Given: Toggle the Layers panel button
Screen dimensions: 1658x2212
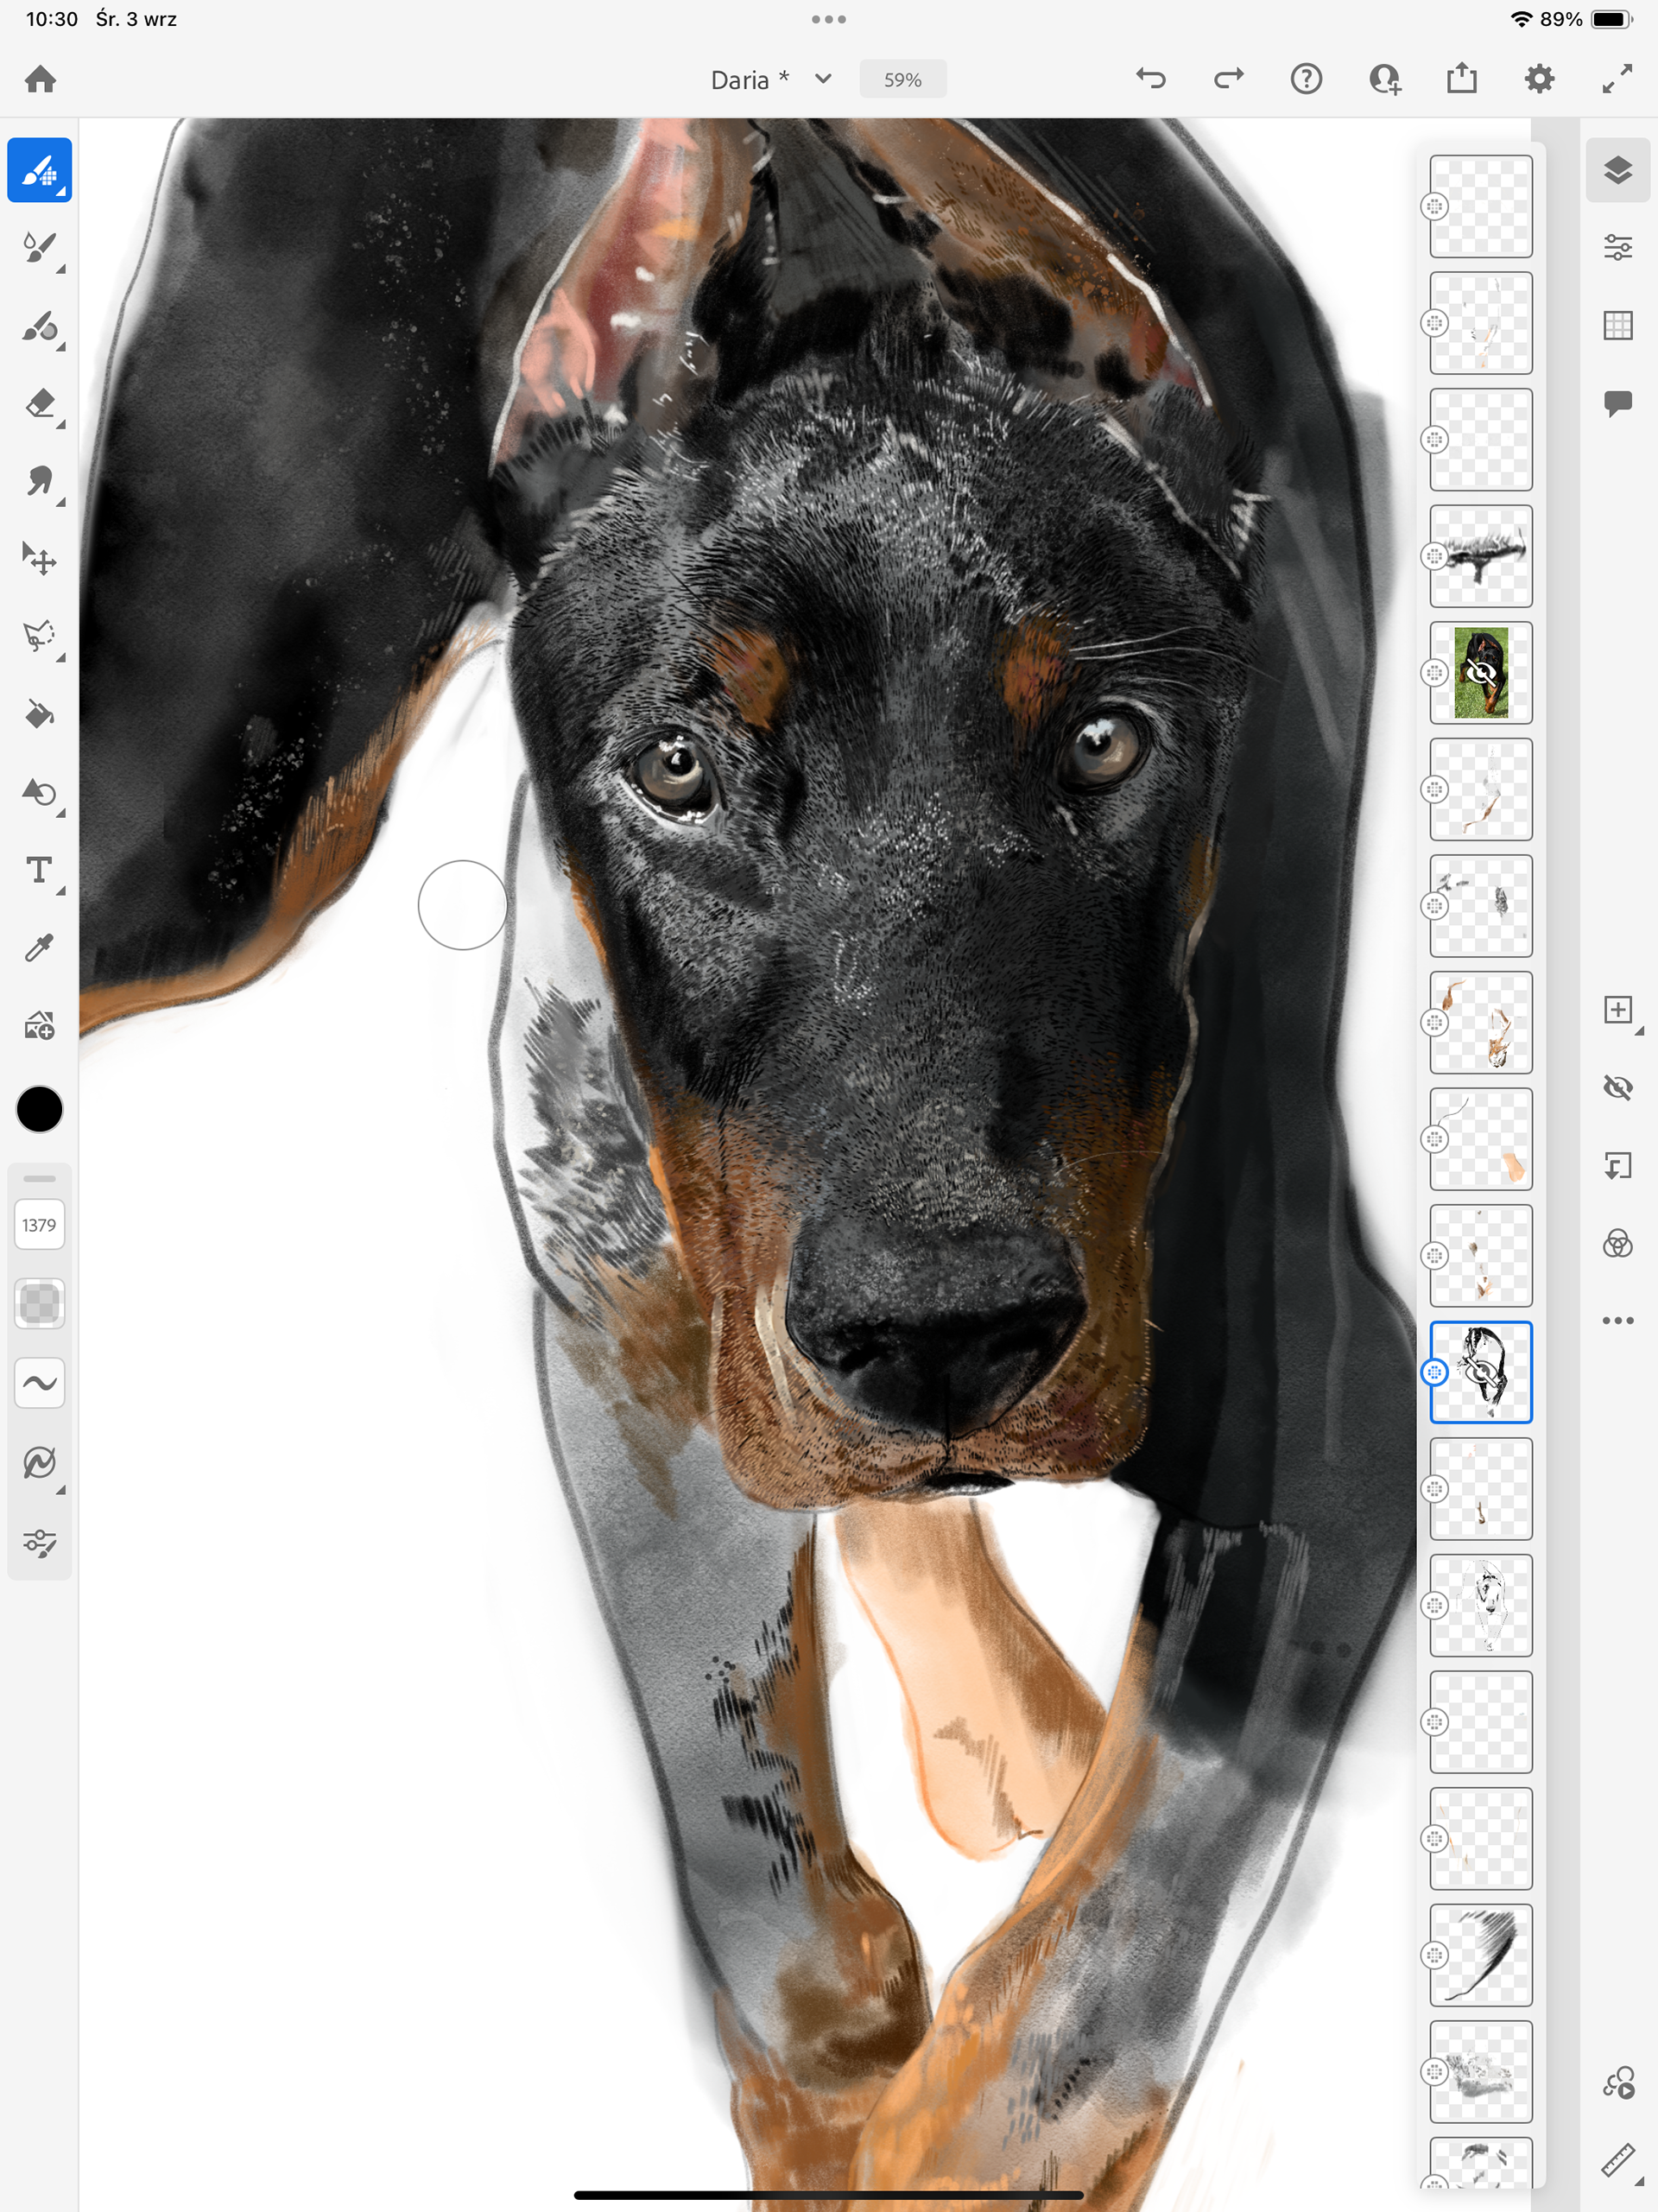Looking at the screenshot, I should [1617, 170].
